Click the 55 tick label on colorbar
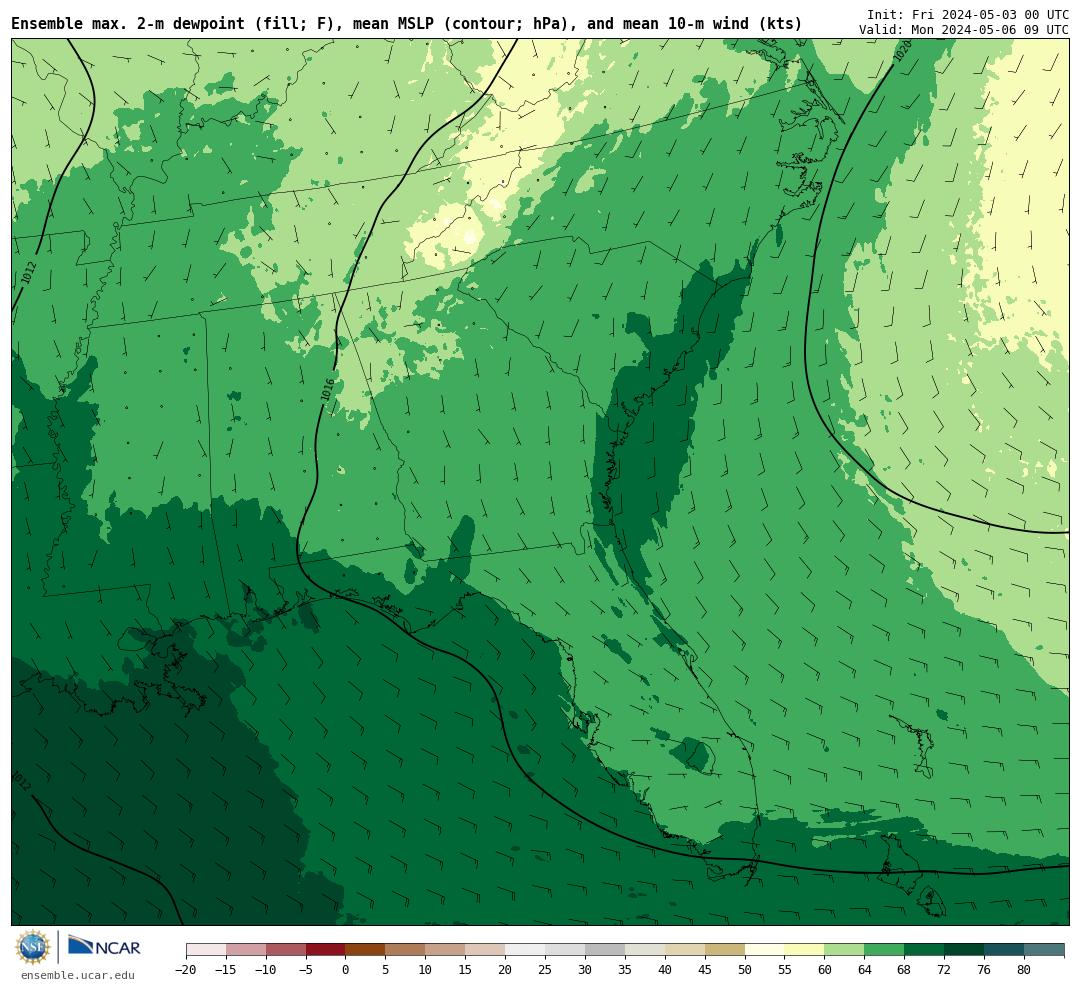This screenshot has width=1080, height=988. pyautogui.click(x=785, y=970)
